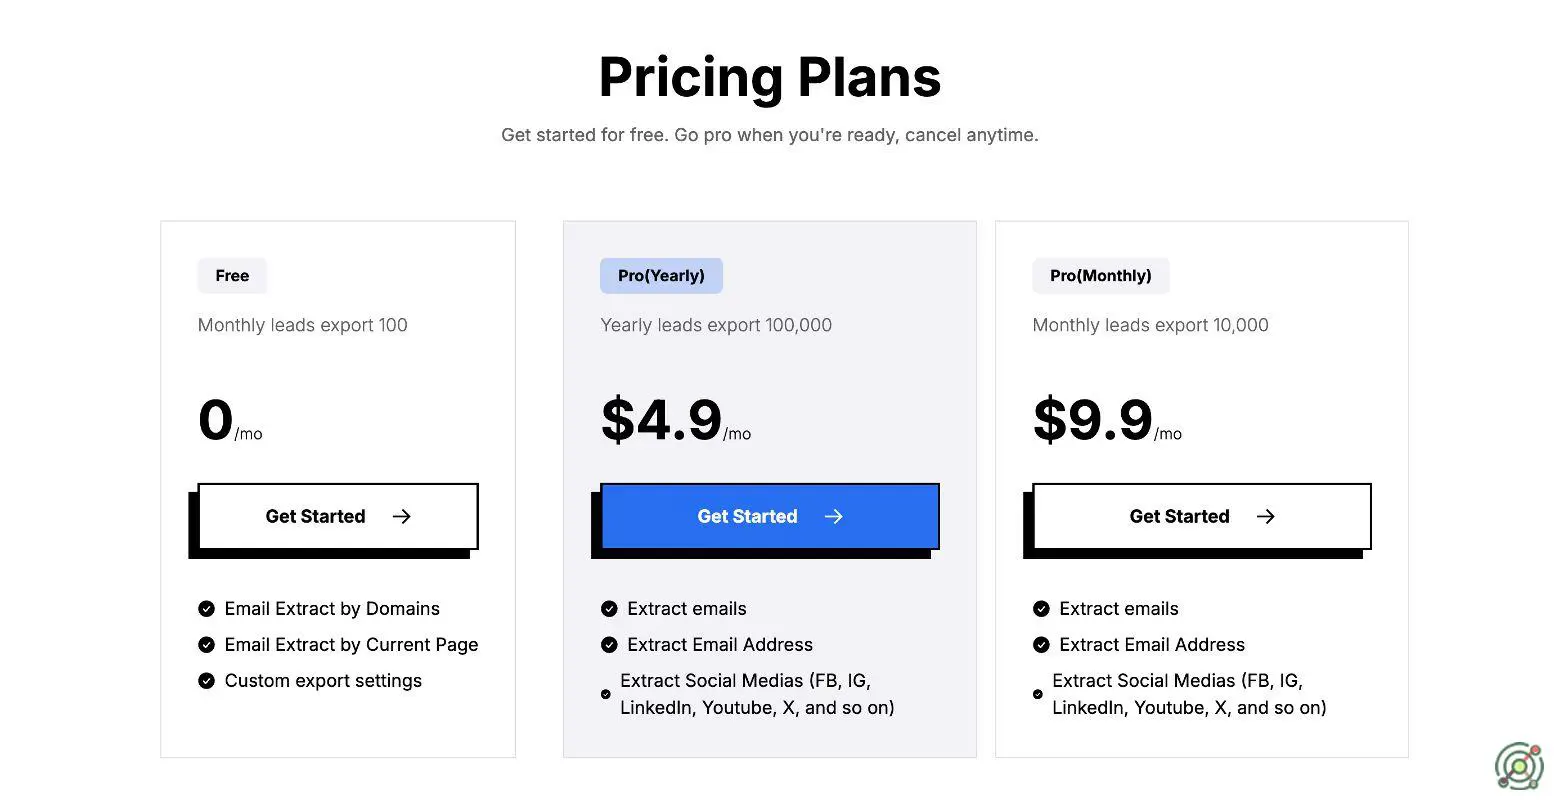This screenshot has width=1555, height=800.
Task: Click the $9.9 price in Pro(Monthly) card
Action: pyautogui.click(x=1093, y=419)
